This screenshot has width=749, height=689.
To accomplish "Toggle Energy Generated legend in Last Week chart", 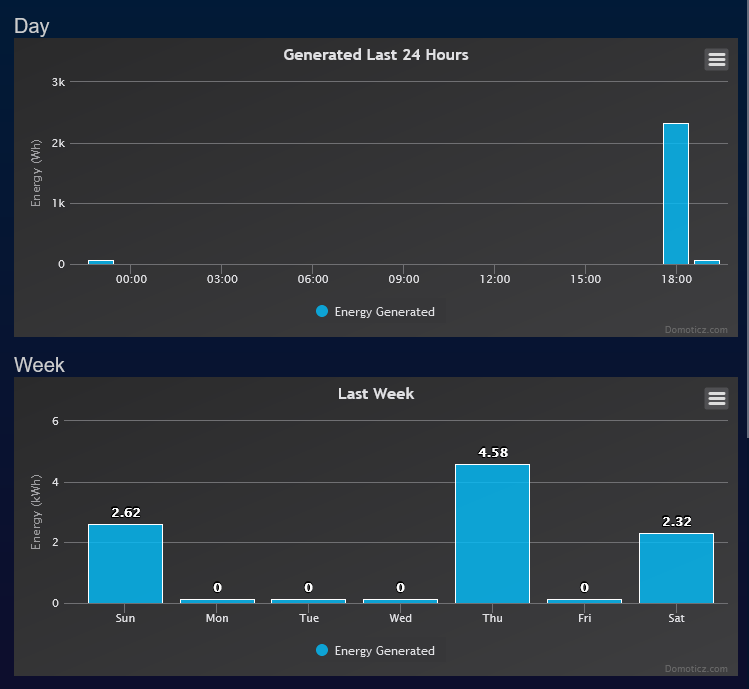I will (x=375, y=650).
